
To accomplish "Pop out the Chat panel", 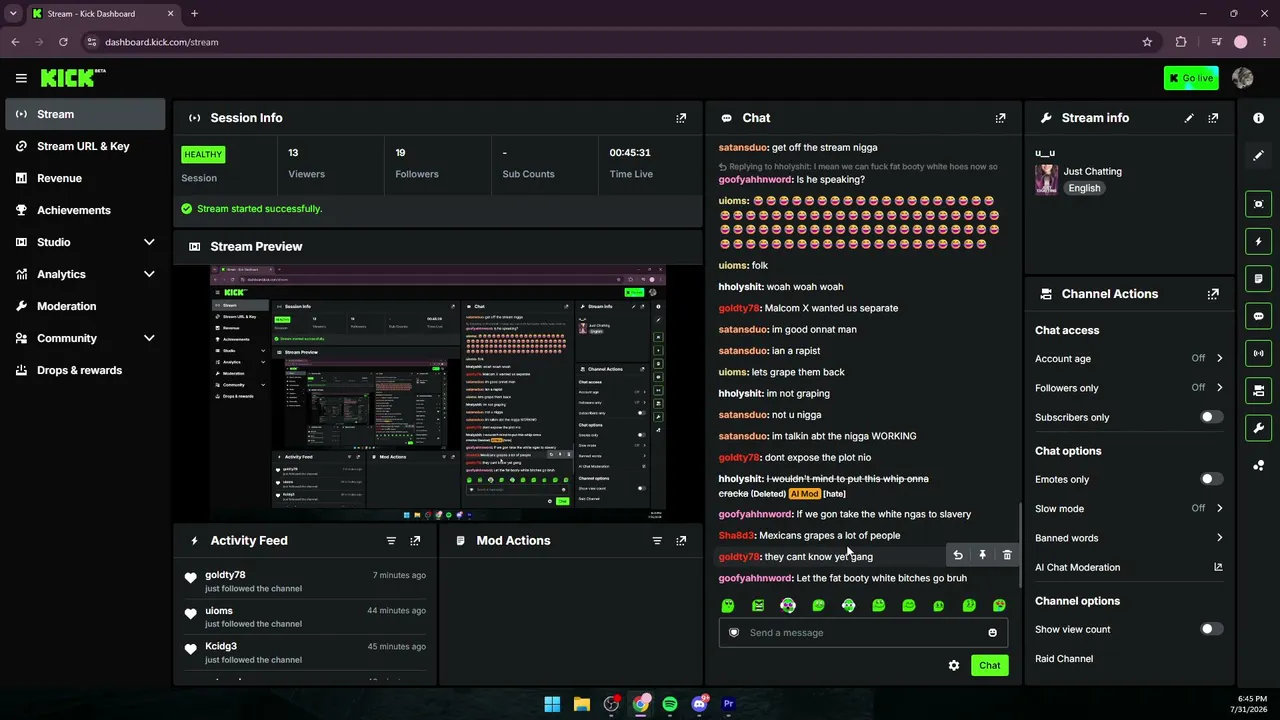I will point(1000,118).
